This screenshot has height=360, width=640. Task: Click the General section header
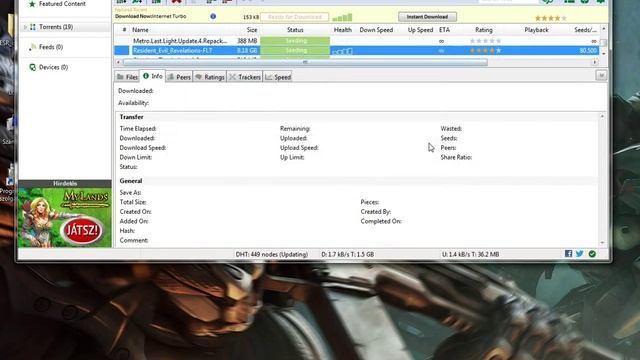pyautogui.click(x=131, y=180)
